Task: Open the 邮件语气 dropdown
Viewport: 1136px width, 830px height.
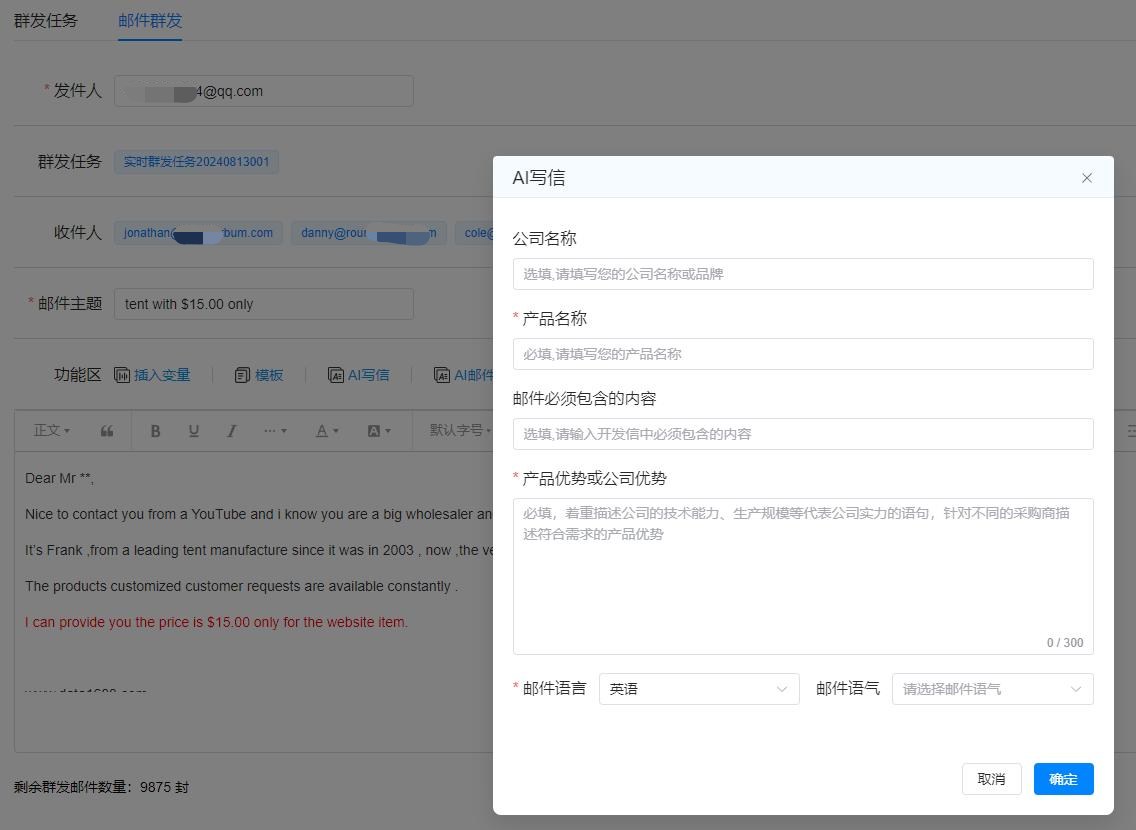Action: (993, 689)
